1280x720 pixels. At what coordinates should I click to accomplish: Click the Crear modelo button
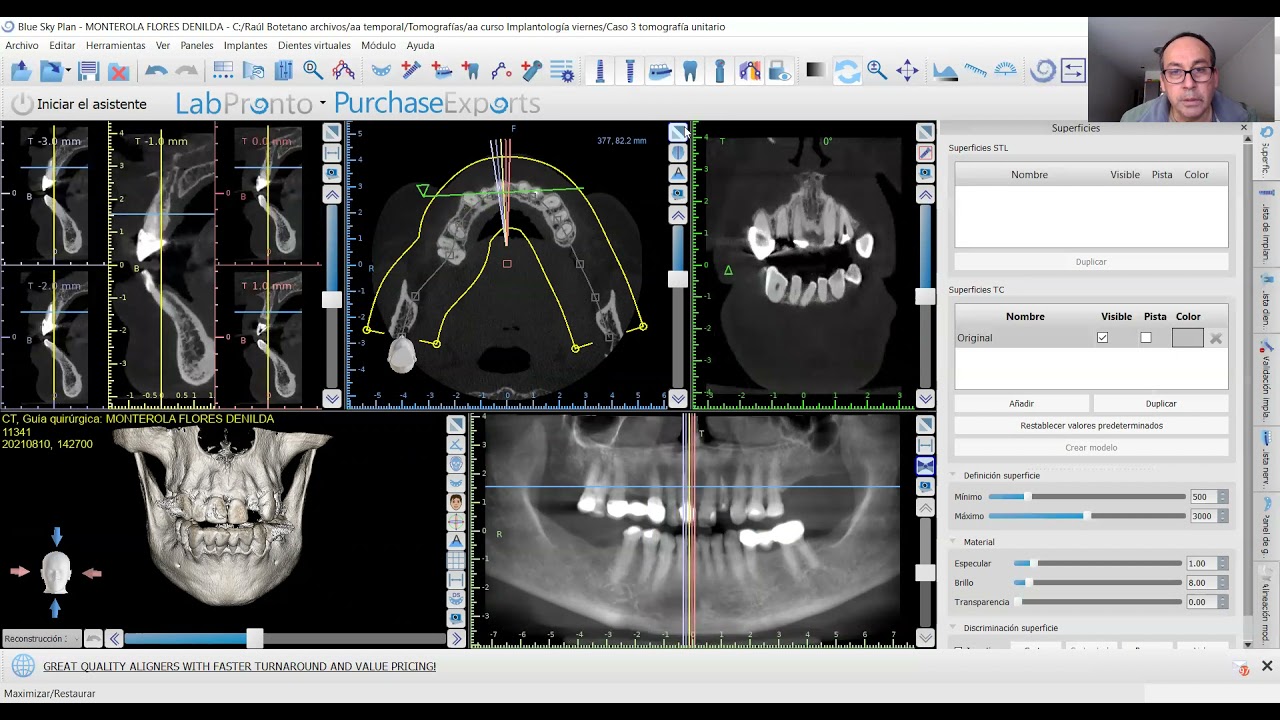point(1091,448)
